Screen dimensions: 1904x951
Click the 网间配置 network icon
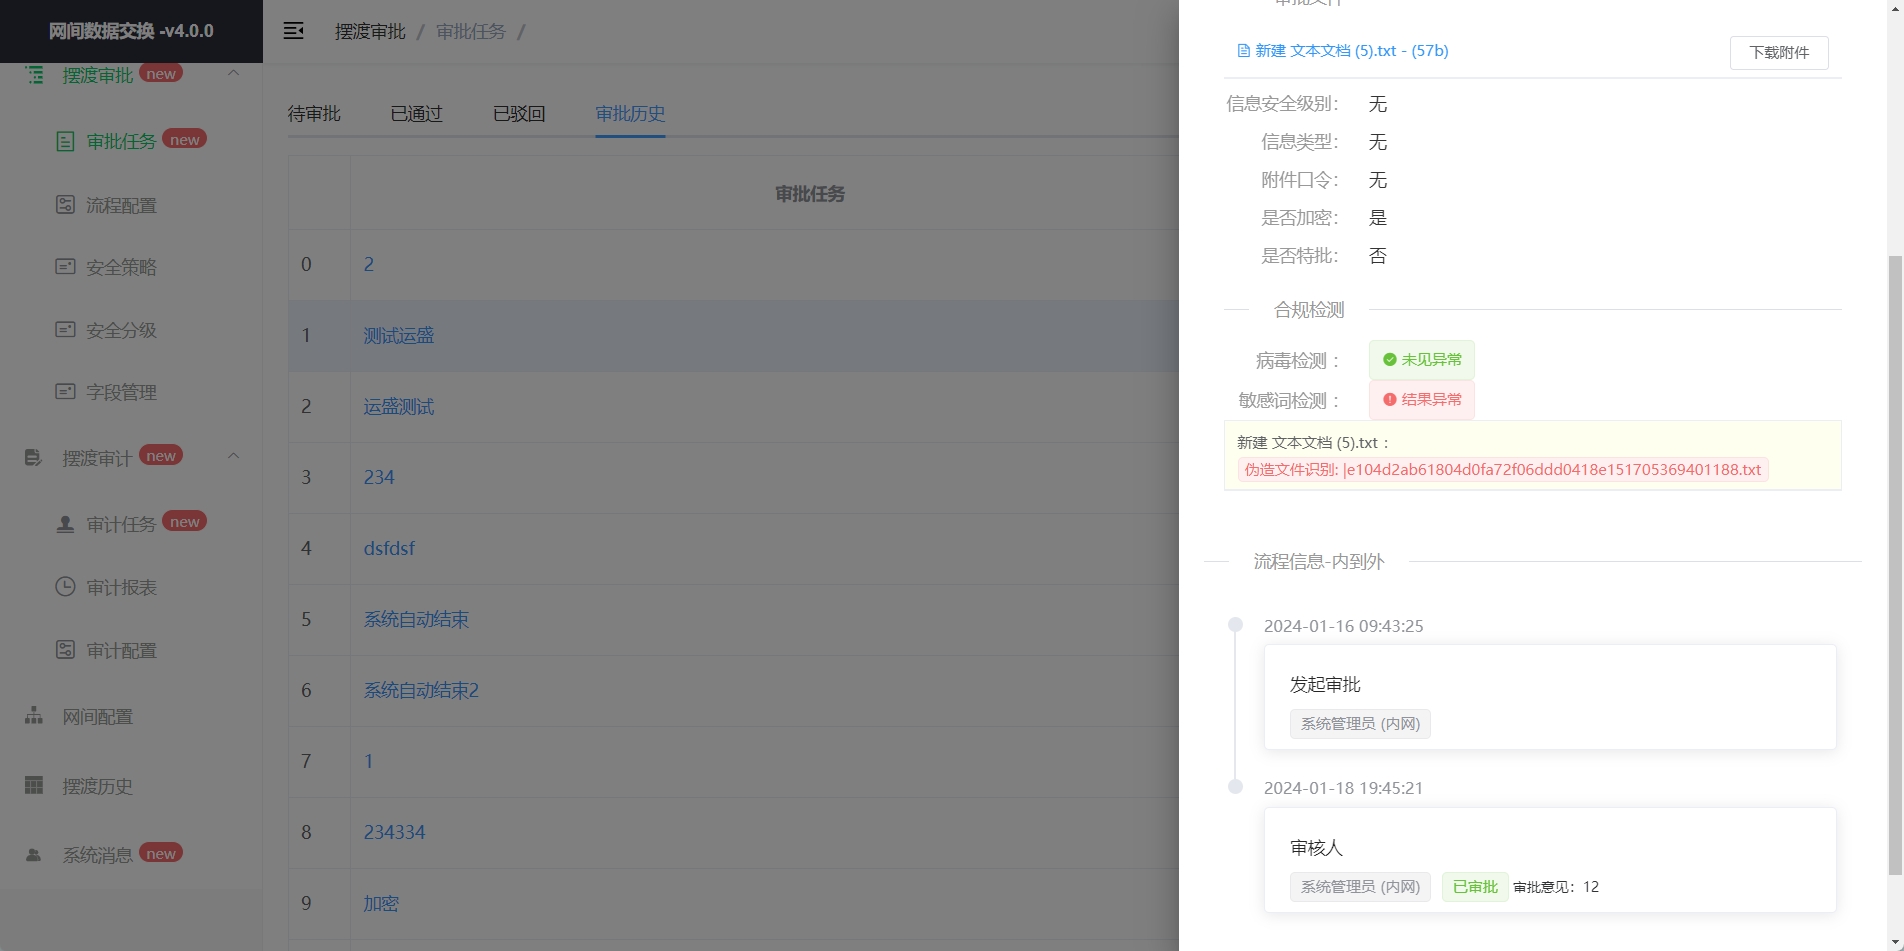(x=34, y=716)
